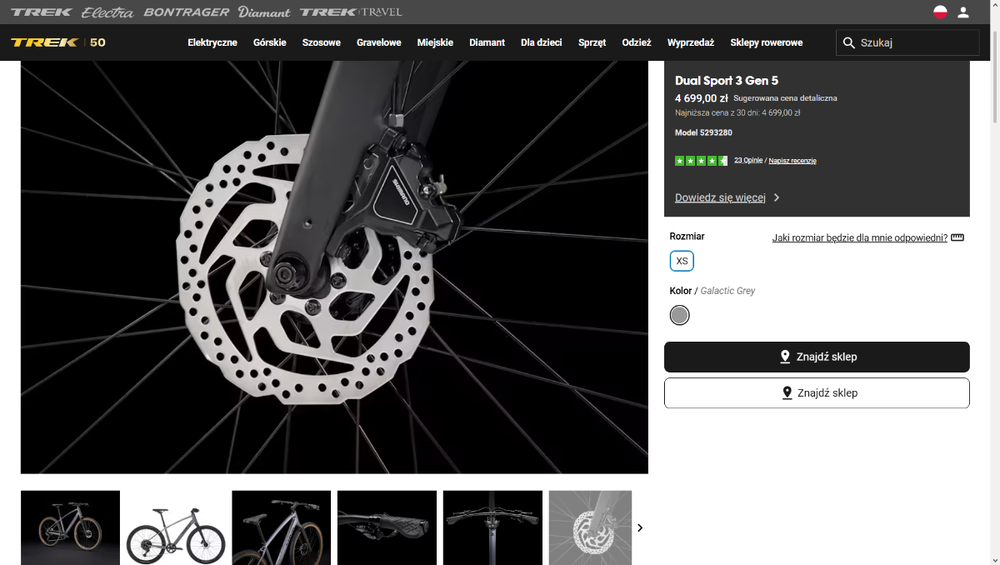Click the size guide ruler icon
This screenshot has width=1000, height=565.
(x=957, y=237)
